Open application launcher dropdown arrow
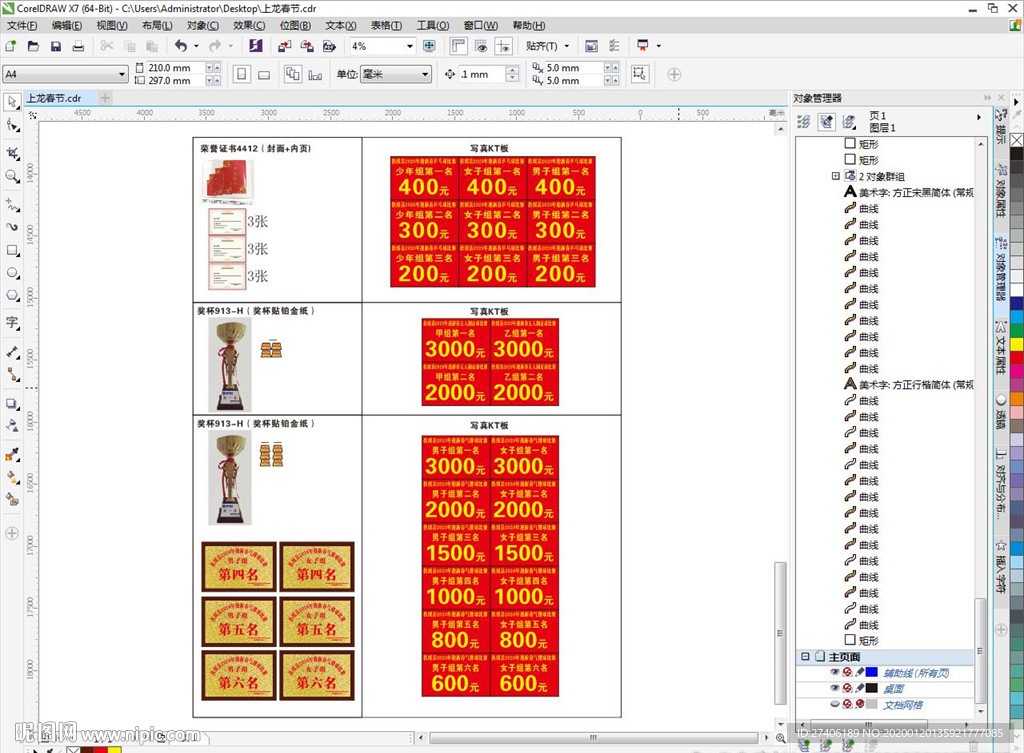 [658, 46]
